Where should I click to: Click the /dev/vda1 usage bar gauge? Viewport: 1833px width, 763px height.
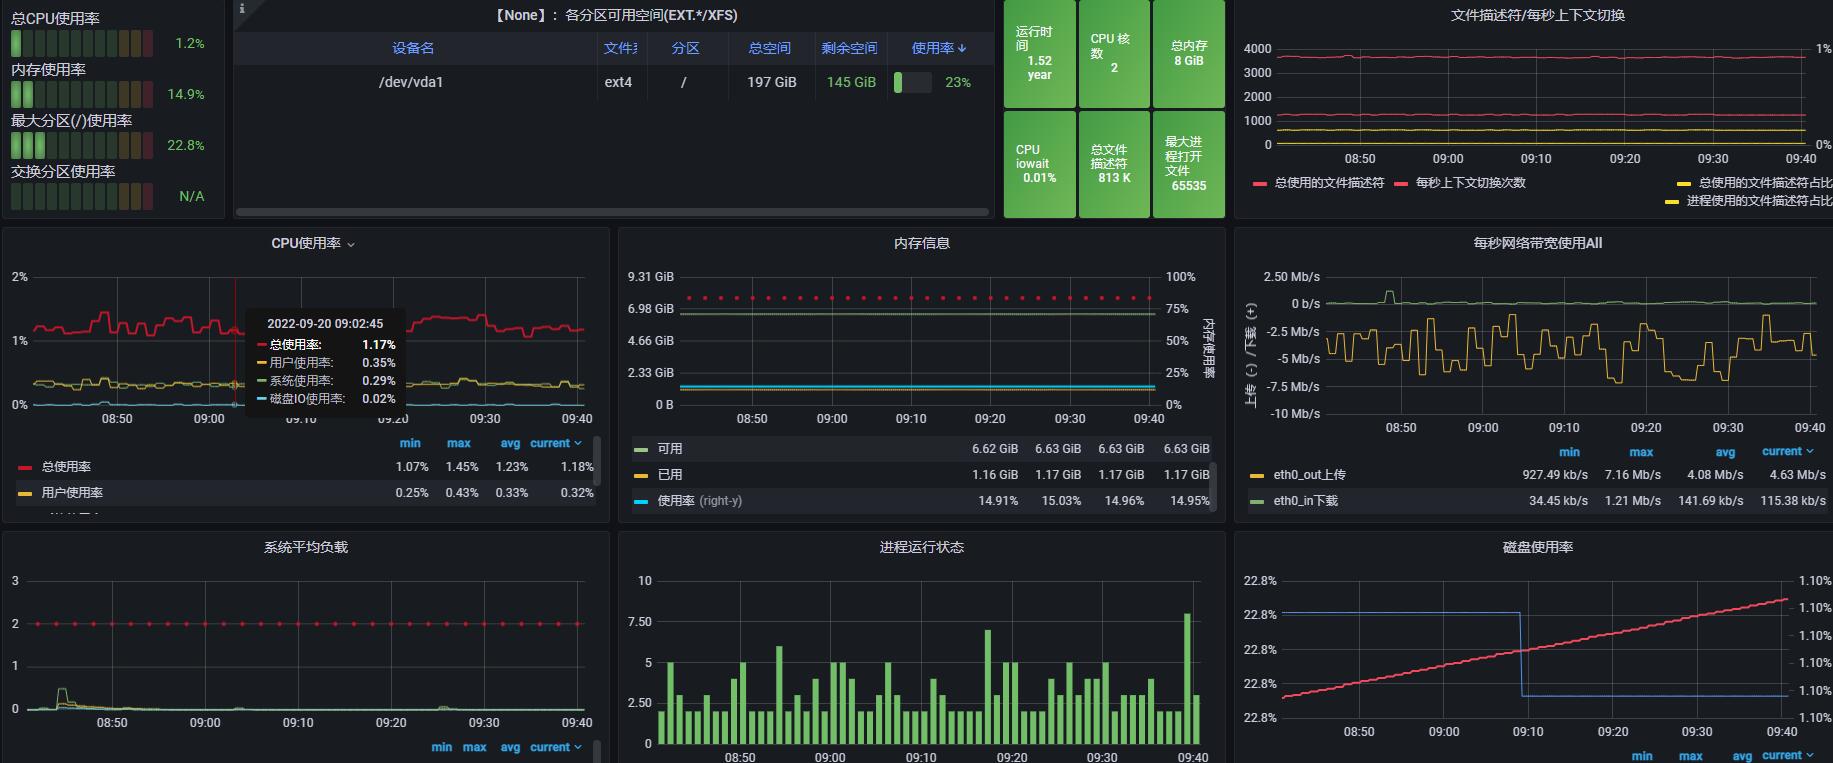(x=912, y=82)
